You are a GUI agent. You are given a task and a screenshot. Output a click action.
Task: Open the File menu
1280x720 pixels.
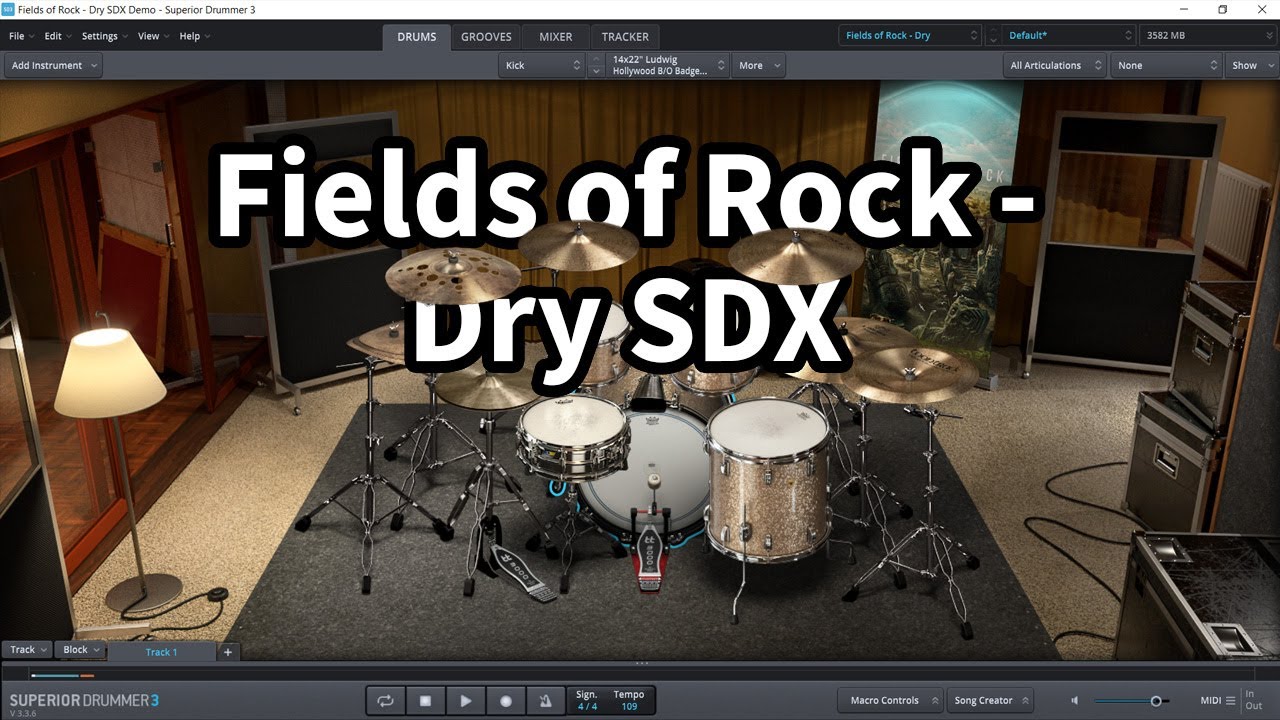click(x=21, y=36)
